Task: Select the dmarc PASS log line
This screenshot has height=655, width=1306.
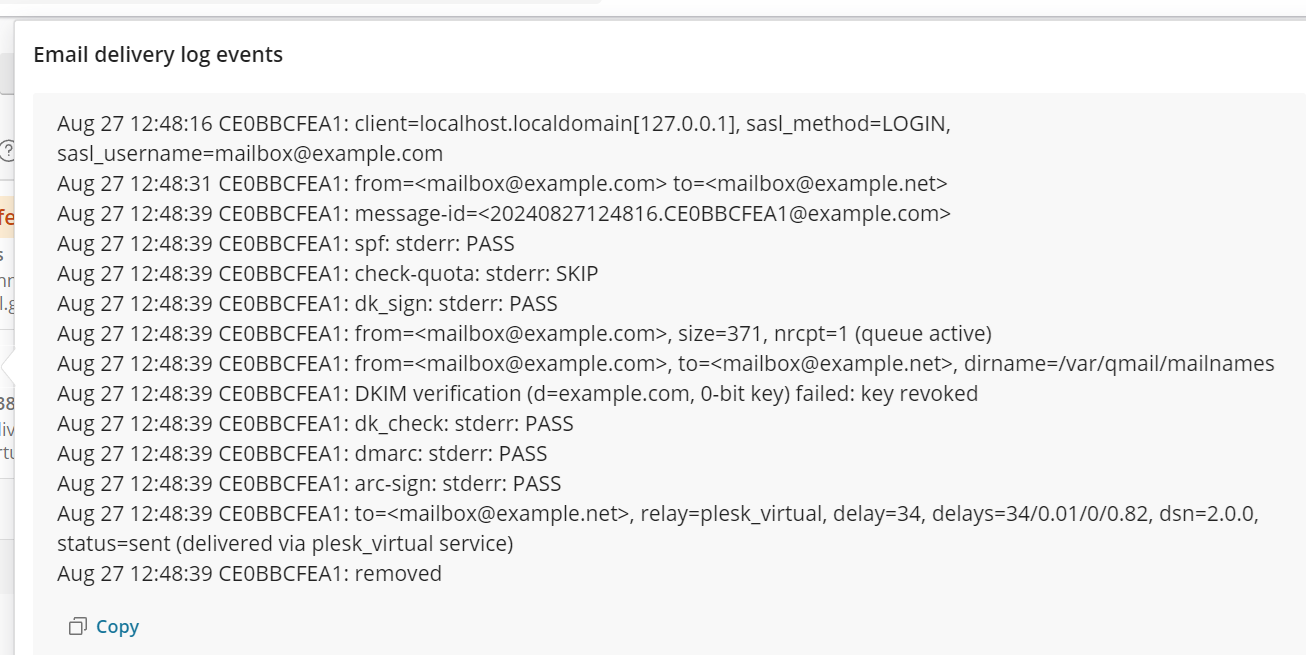Action: [x=300, y=453]
